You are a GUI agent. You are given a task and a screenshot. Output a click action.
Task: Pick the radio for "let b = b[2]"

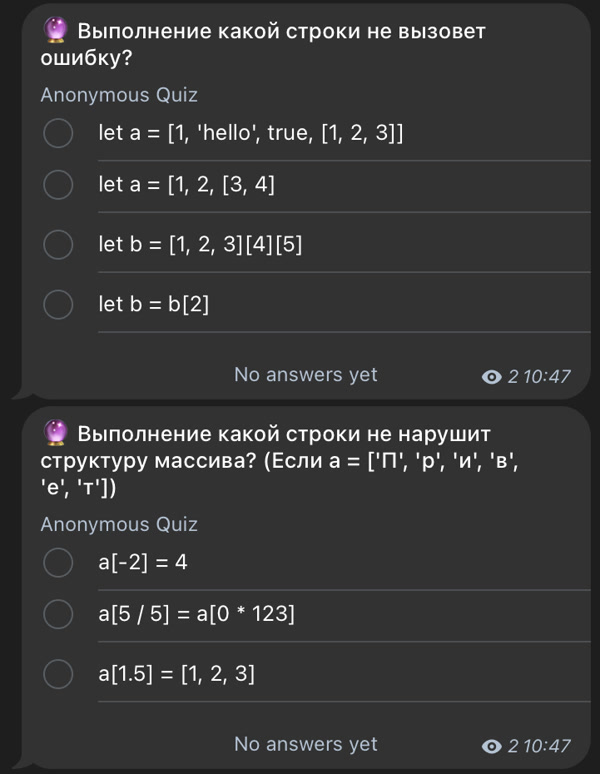coord(58,304)
